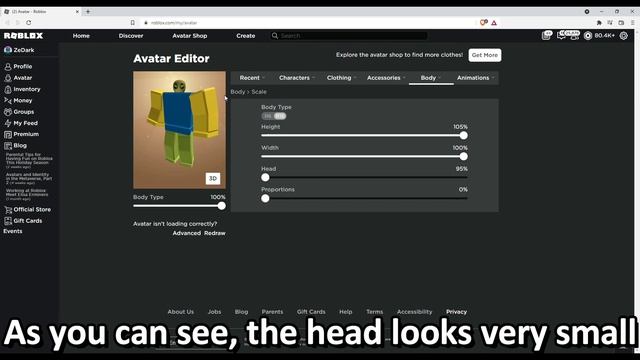640x360 pixels.
Task: Open the settings gear icon
Action: [x=624, y=36]
